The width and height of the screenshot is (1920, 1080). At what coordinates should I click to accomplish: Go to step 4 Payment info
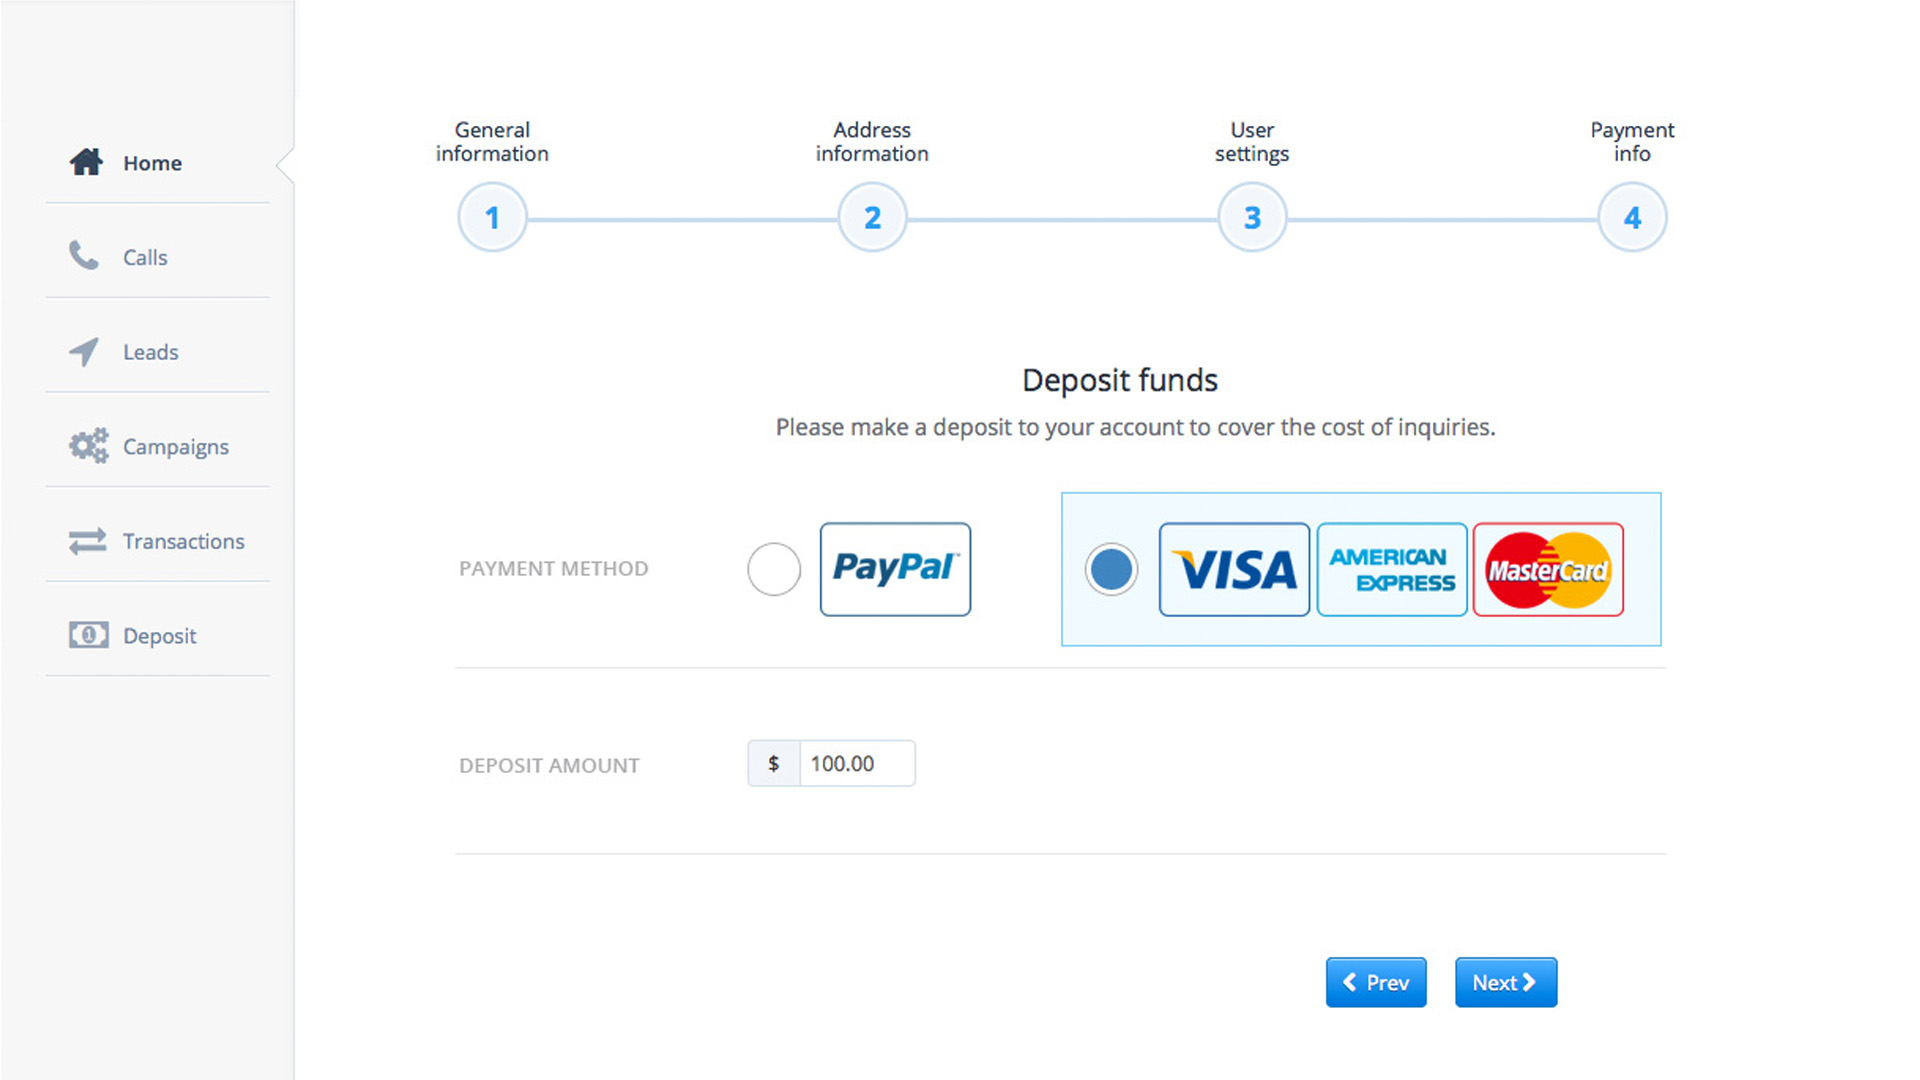[1632, 217]
